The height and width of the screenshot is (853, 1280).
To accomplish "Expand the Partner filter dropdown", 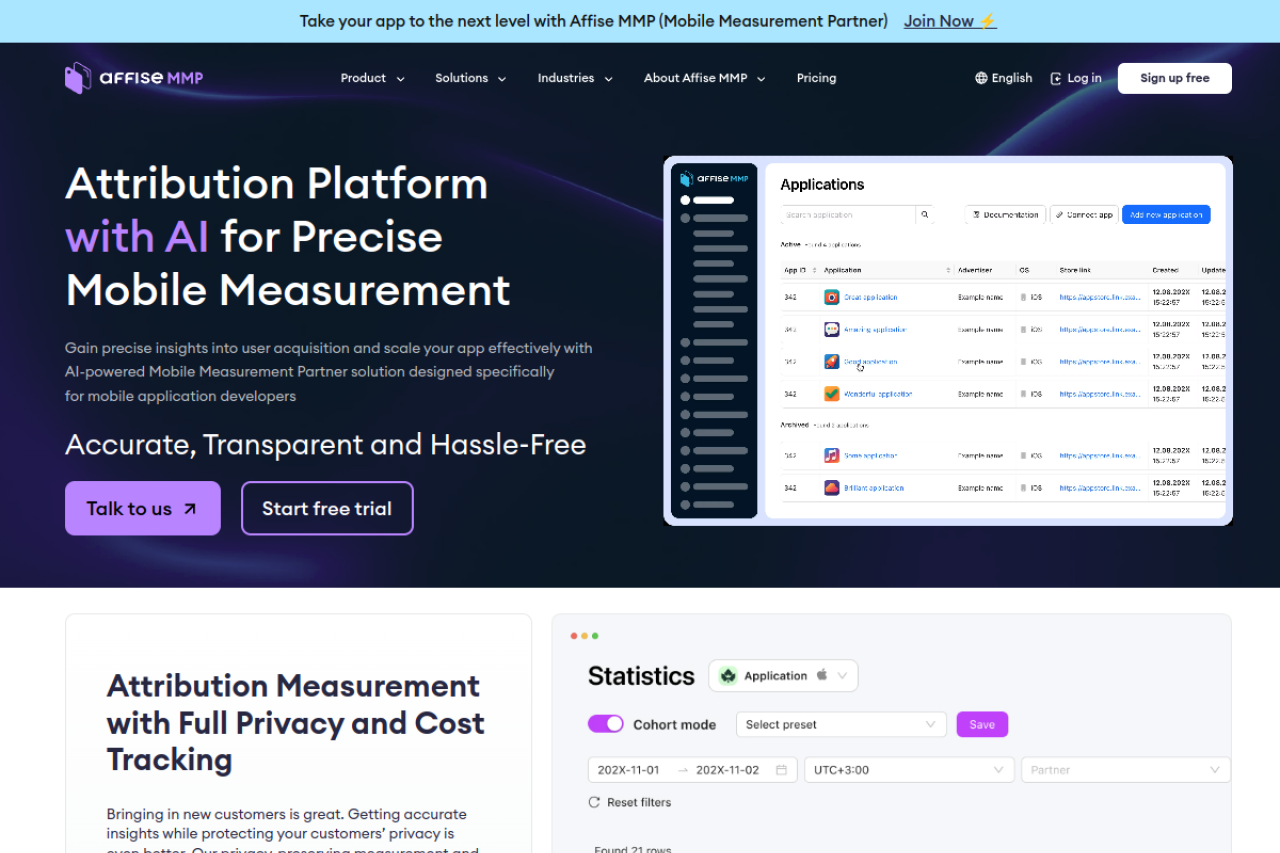I will point(1125,770).
